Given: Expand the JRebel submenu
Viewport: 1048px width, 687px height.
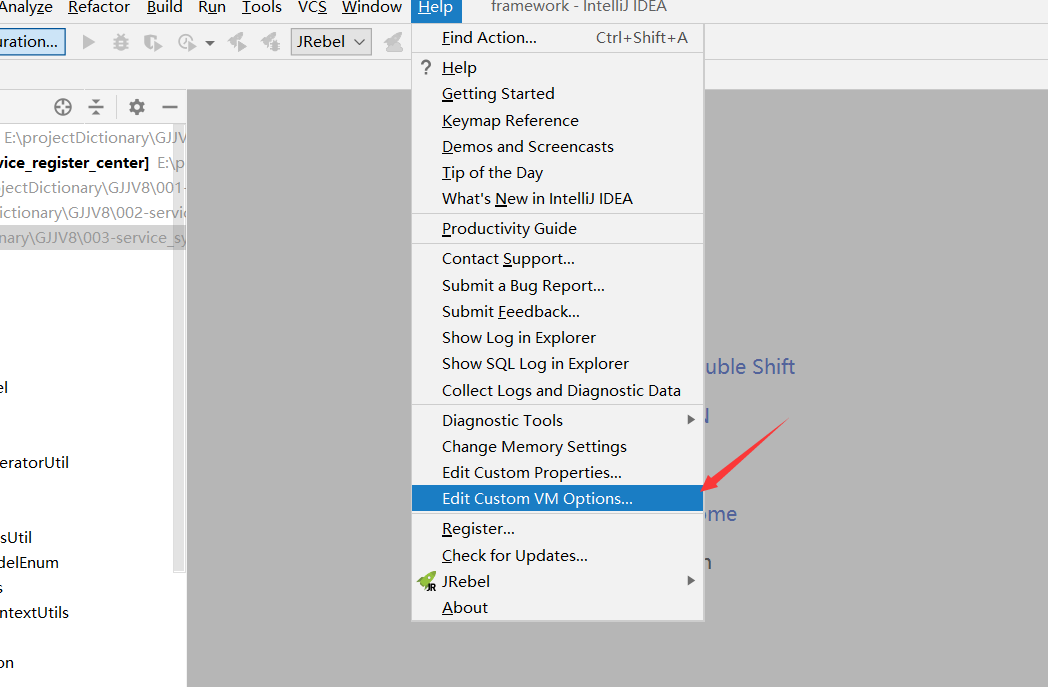Looking at the screenshot, I should (x=557, y=581).
